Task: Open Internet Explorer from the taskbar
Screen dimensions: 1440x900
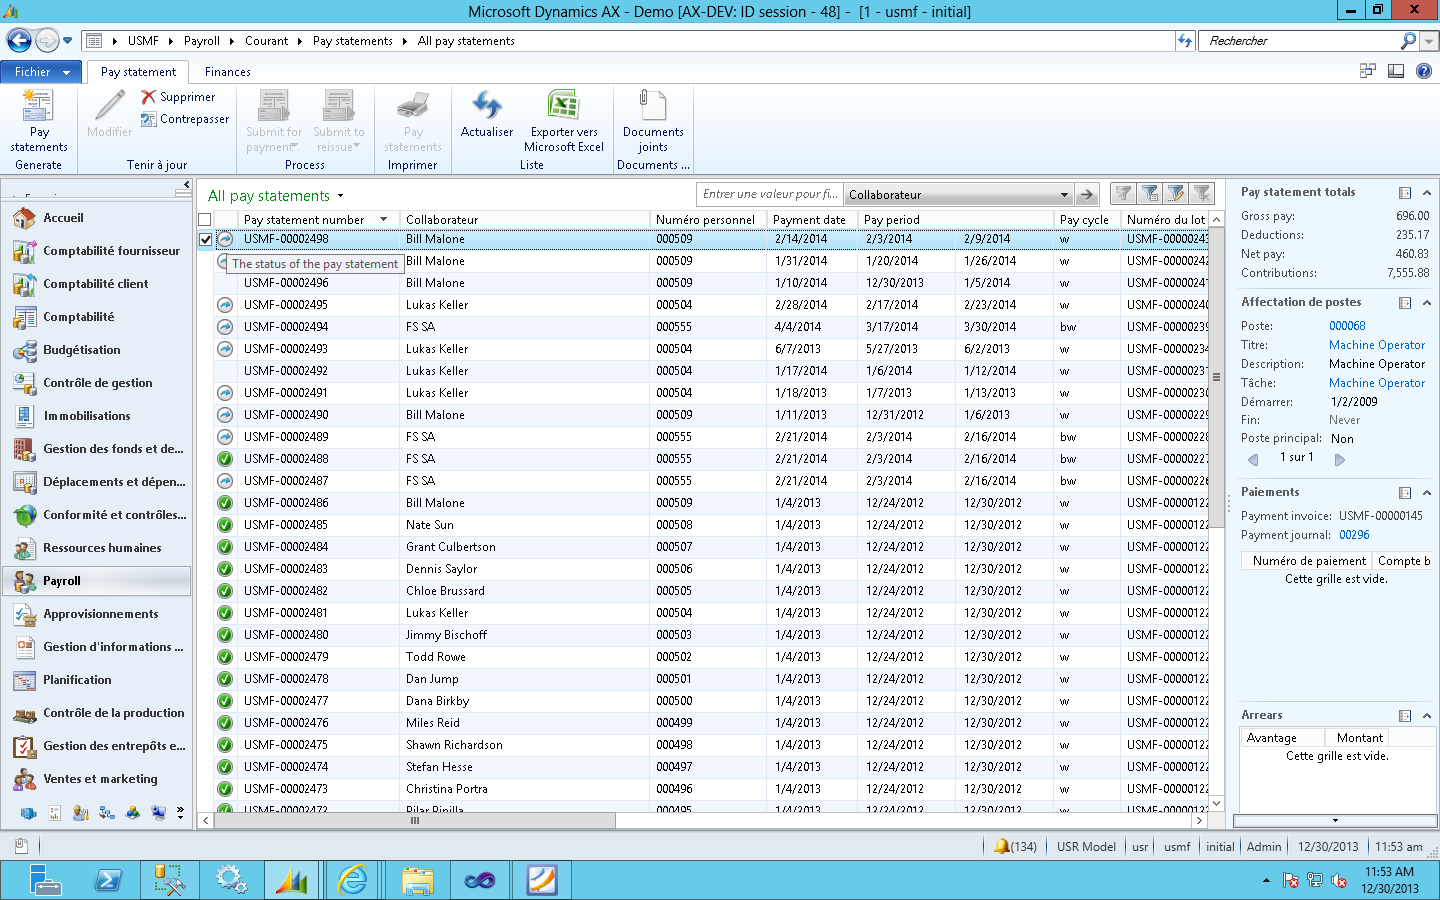Action: click(x=352, y=880)
